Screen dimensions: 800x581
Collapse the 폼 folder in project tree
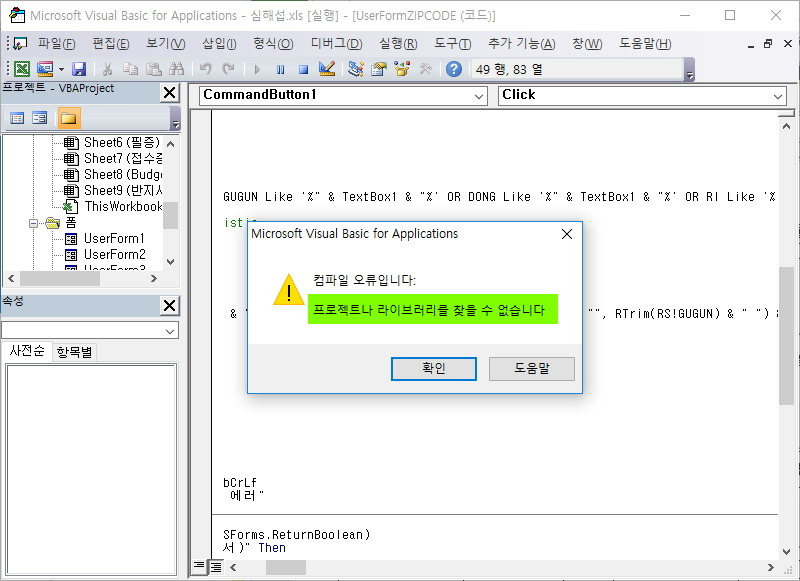point(34,223)
